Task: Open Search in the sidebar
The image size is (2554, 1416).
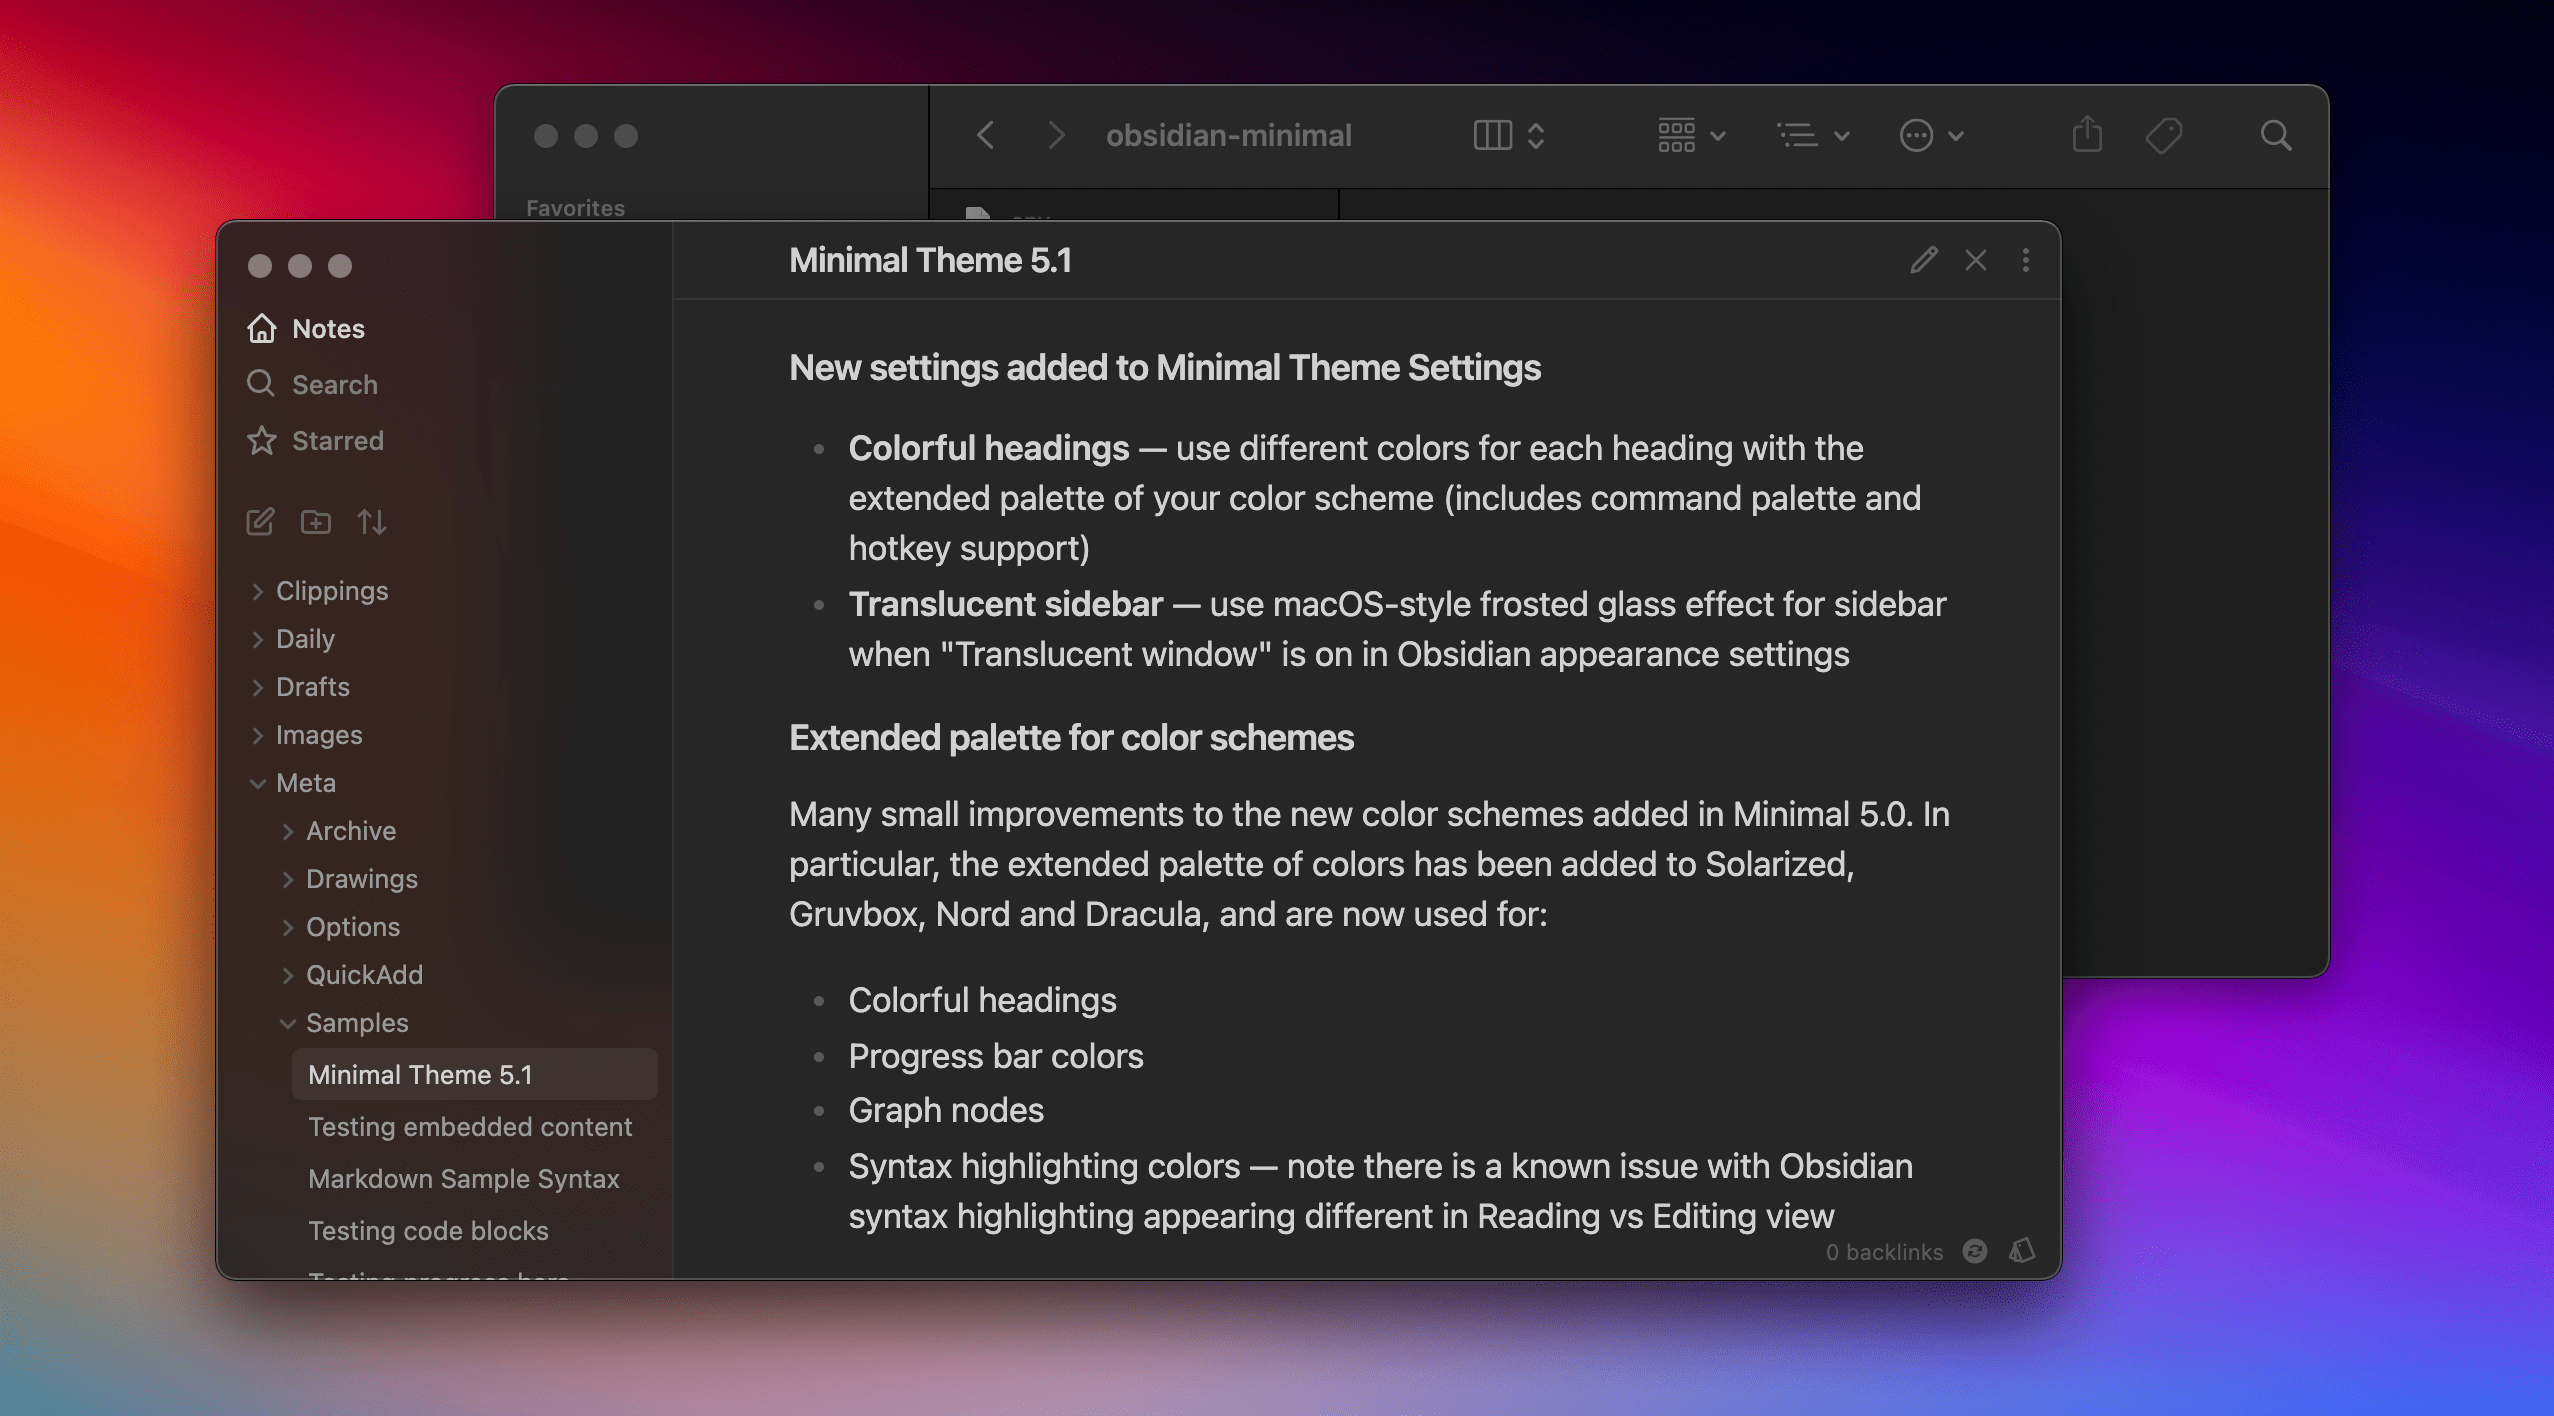Action: [334, 385]
